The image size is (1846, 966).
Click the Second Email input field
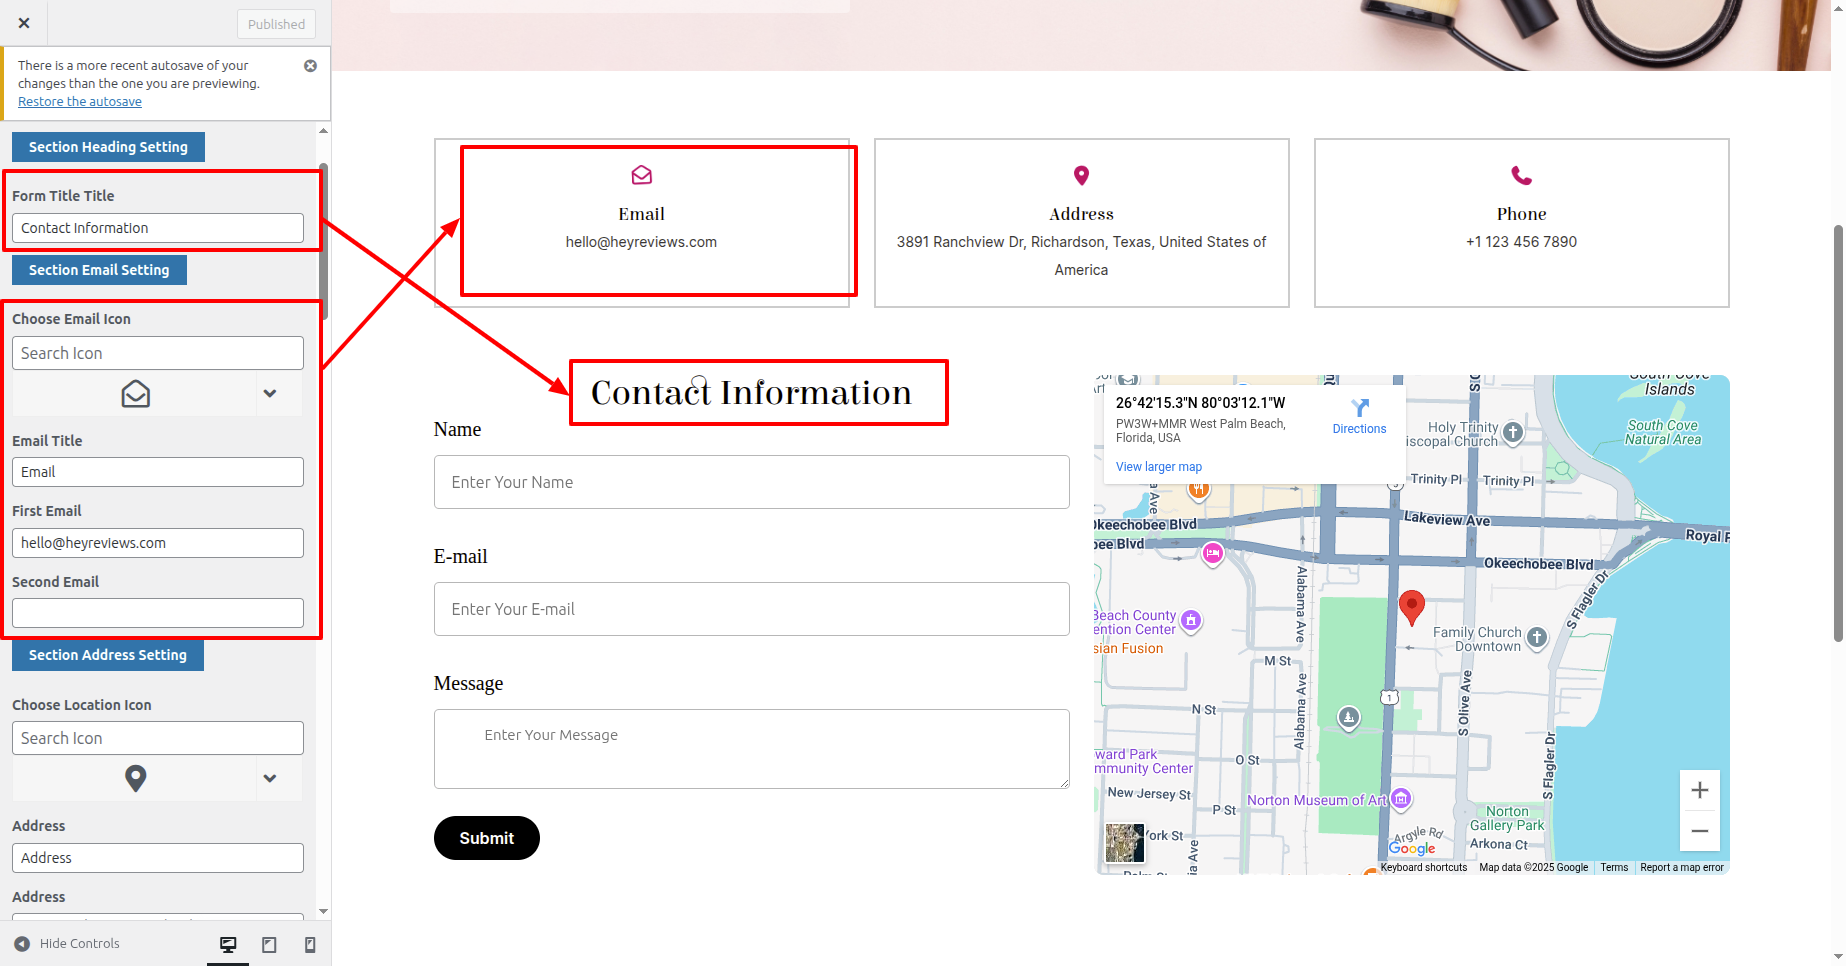point(158,613)
